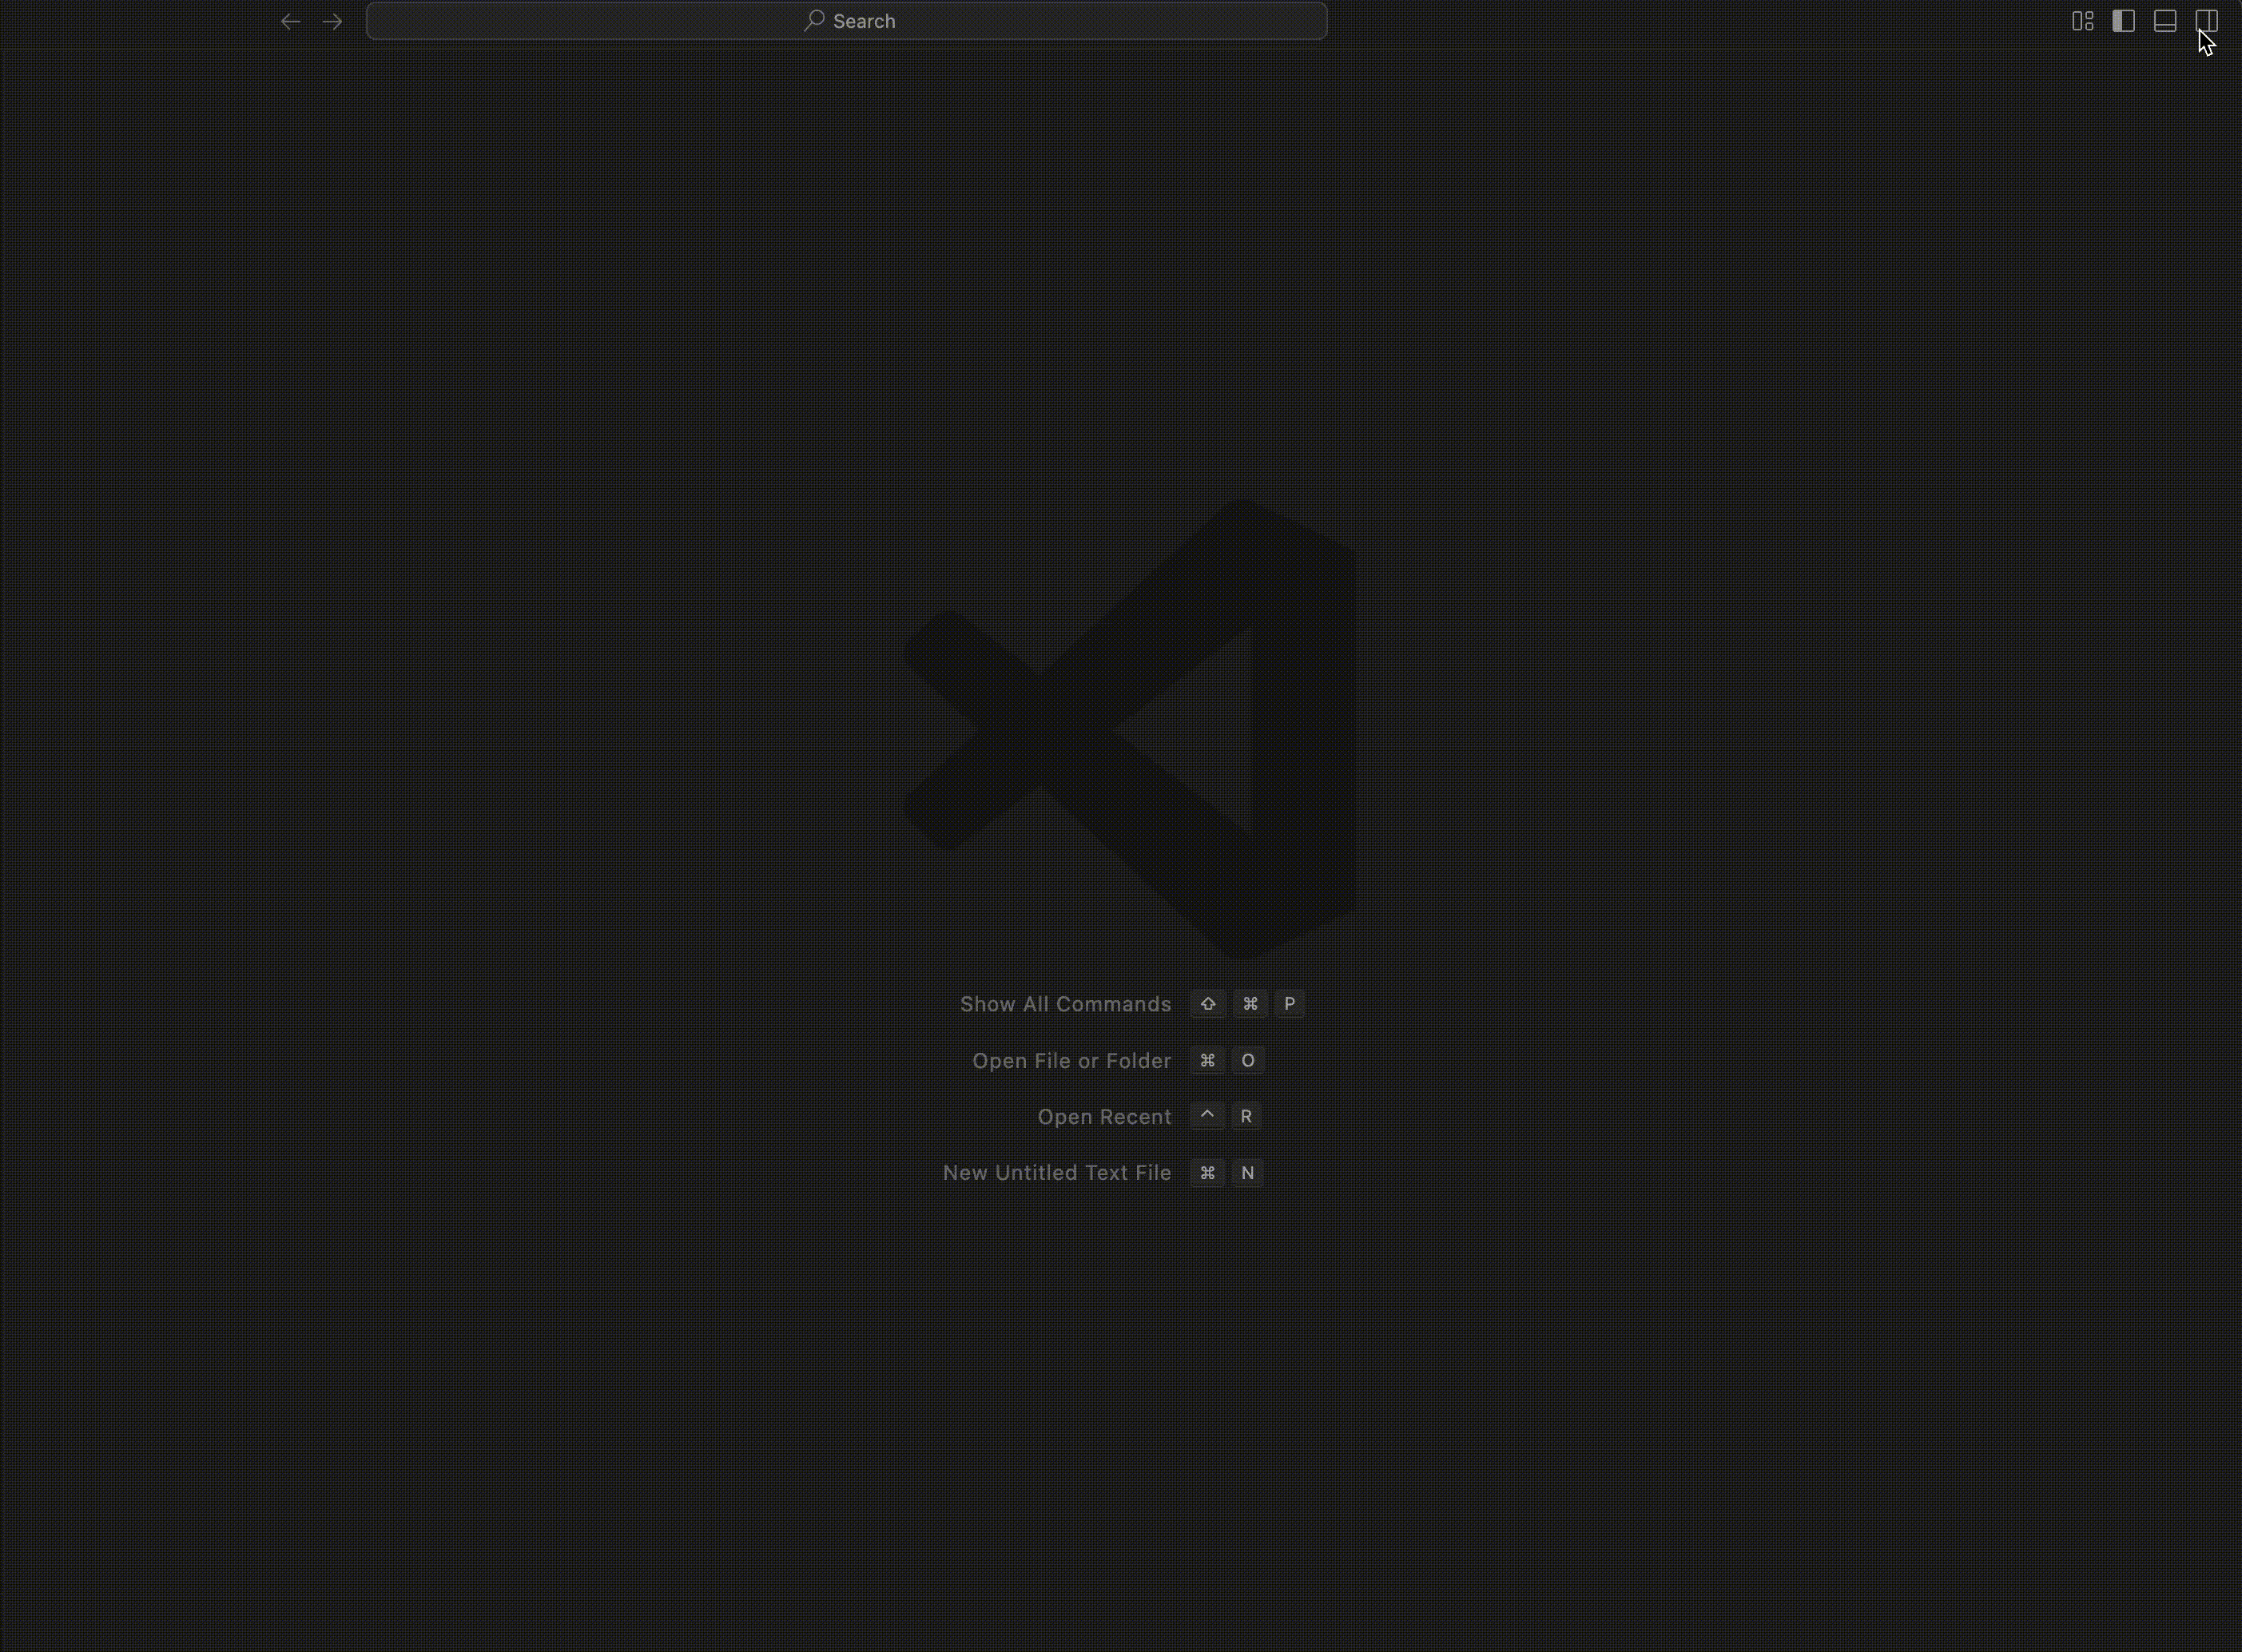
Task: Toggle the bottom Panel visibility
Action: 2165,21
